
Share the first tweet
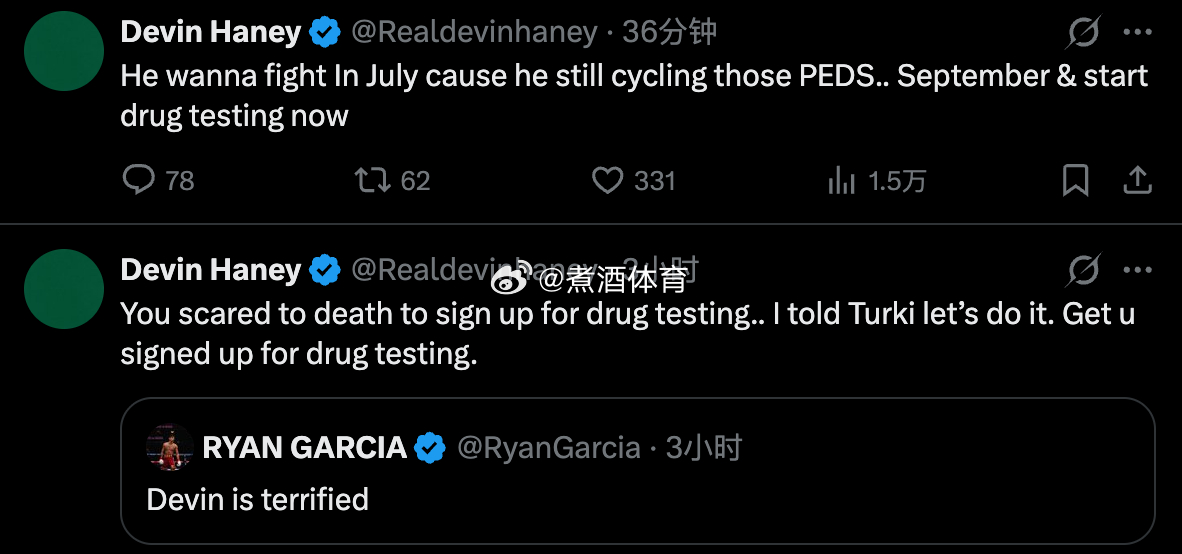[1137, 180]
